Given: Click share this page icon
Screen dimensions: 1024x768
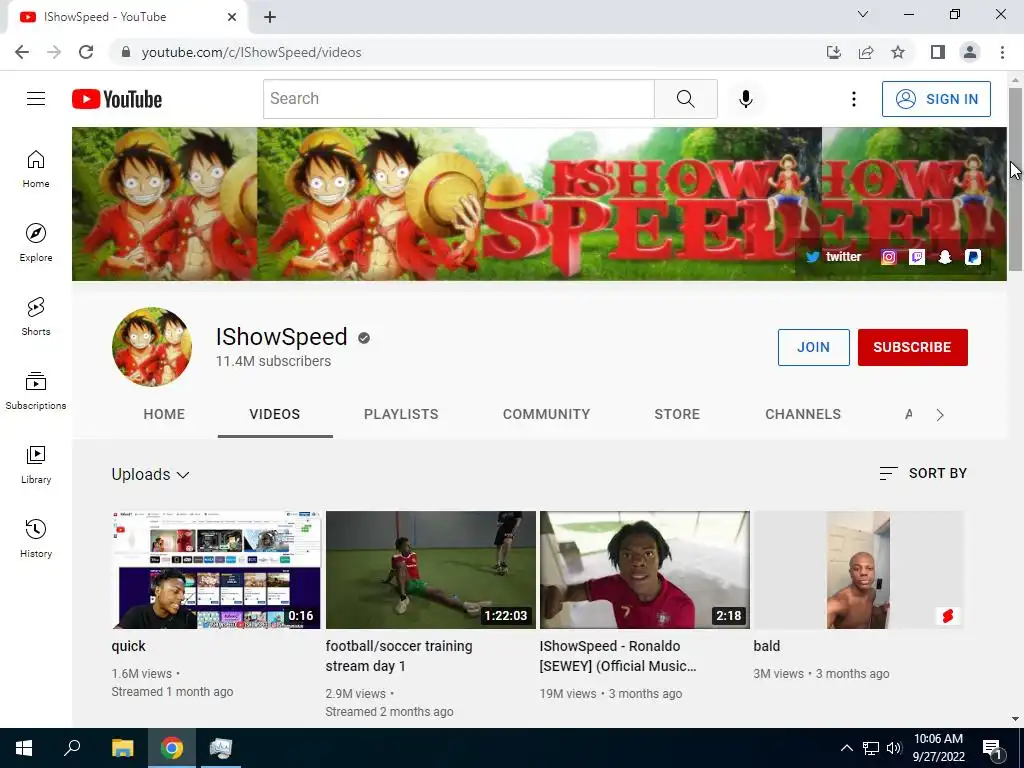Looking at the screenshot, I should 866,52.
